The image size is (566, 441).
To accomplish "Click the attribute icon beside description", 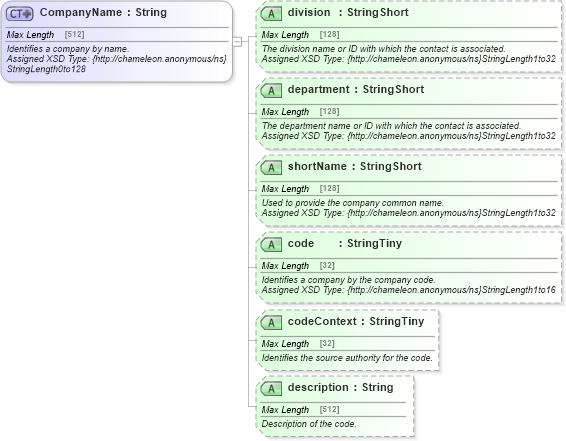I will coord(271,389).
